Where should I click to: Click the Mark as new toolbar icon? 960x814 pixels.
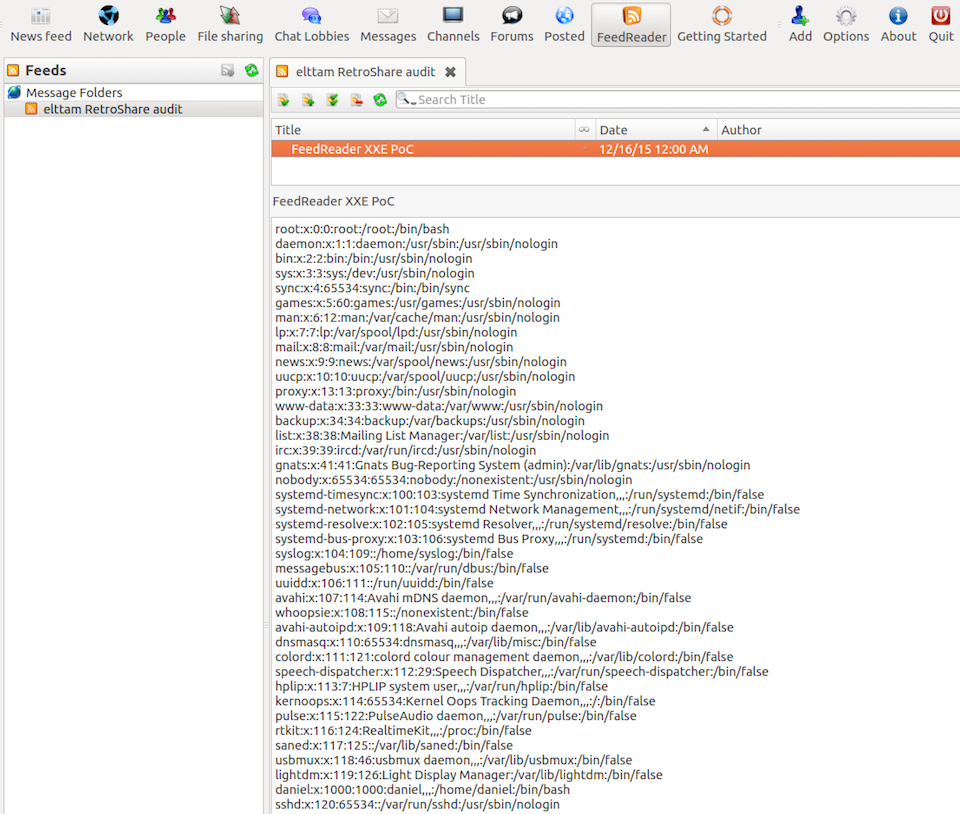(x=308, y=100)
